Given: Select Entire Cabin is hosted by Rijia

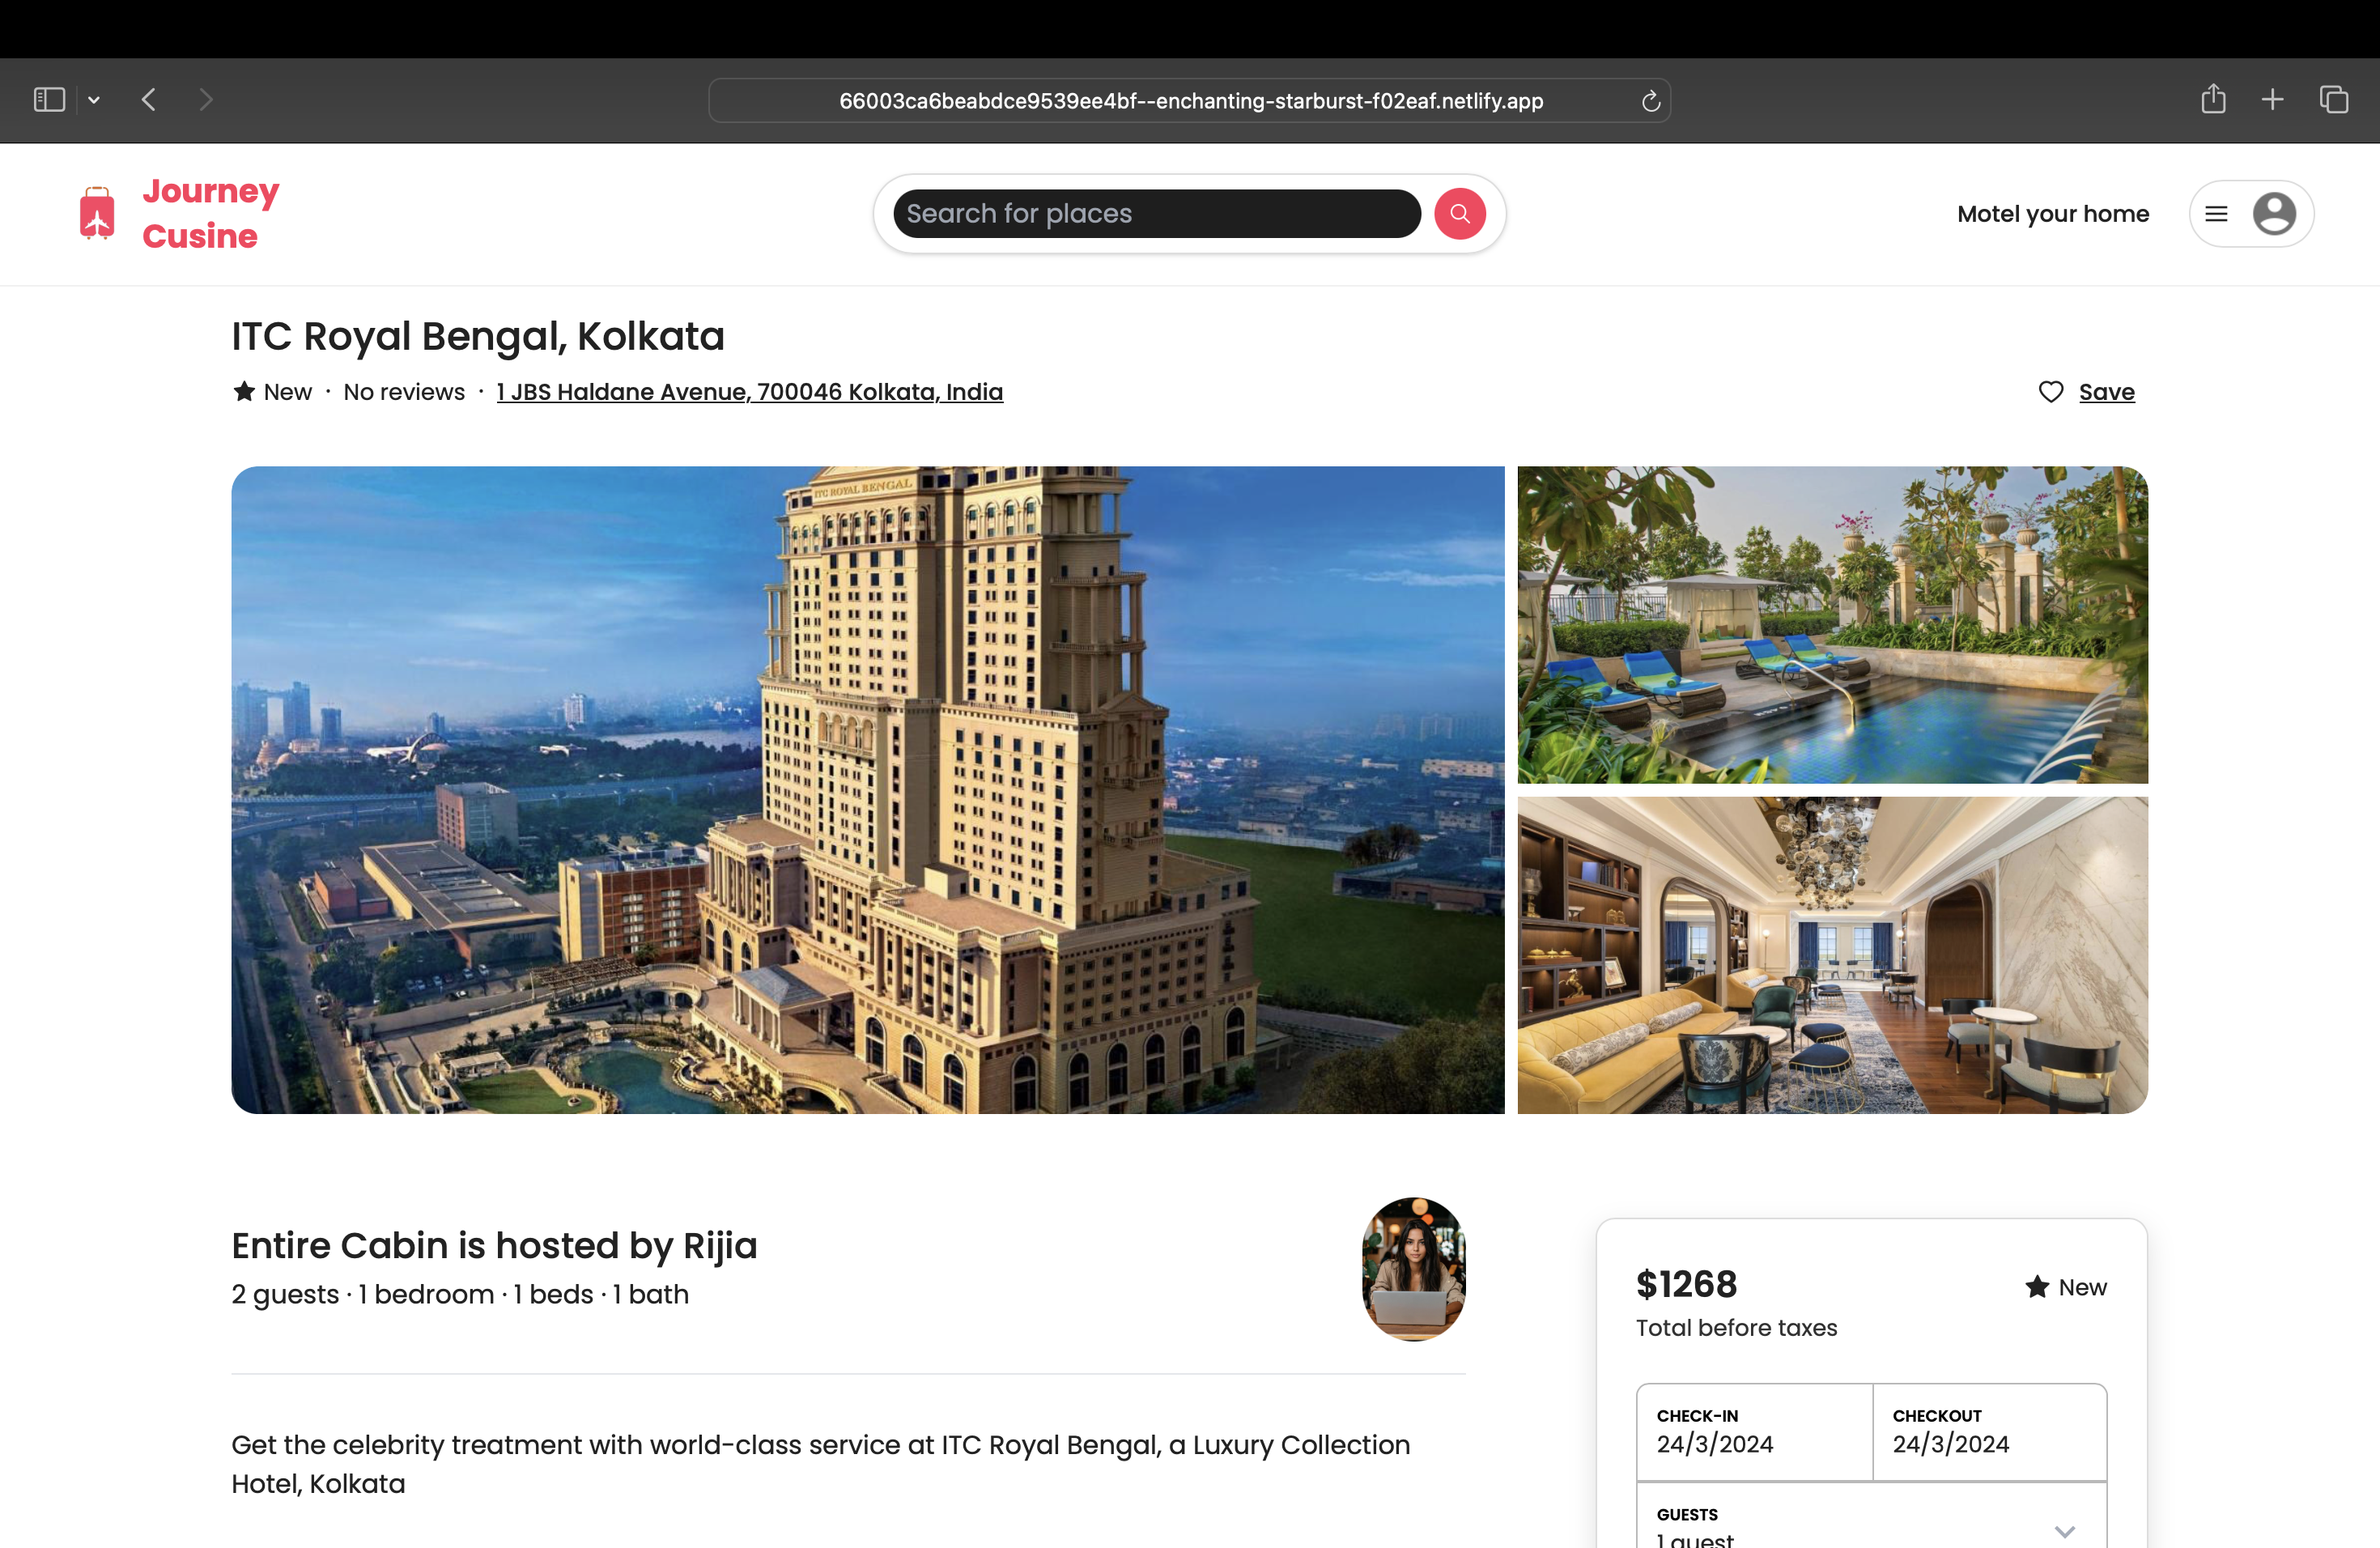Looking at the screenshot, I should pos(494,1245).
